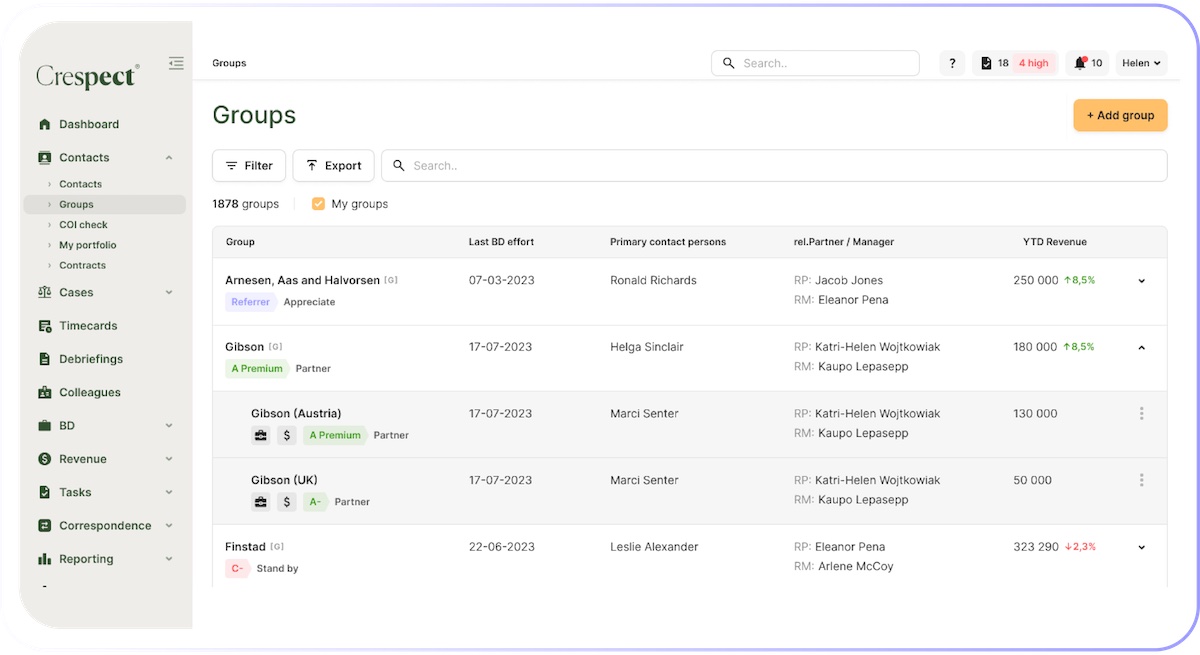Expand the Arnesen, Aas and Halvorsen row
The image size is (1200, 655).
1141,281
